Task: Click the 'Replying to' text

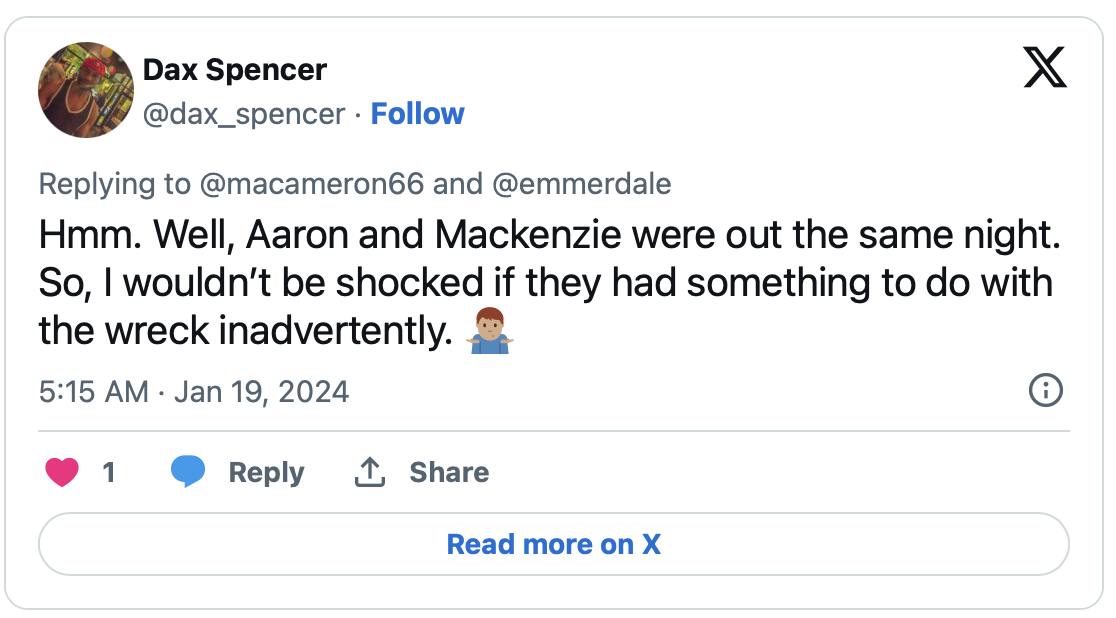Action: 114,184
